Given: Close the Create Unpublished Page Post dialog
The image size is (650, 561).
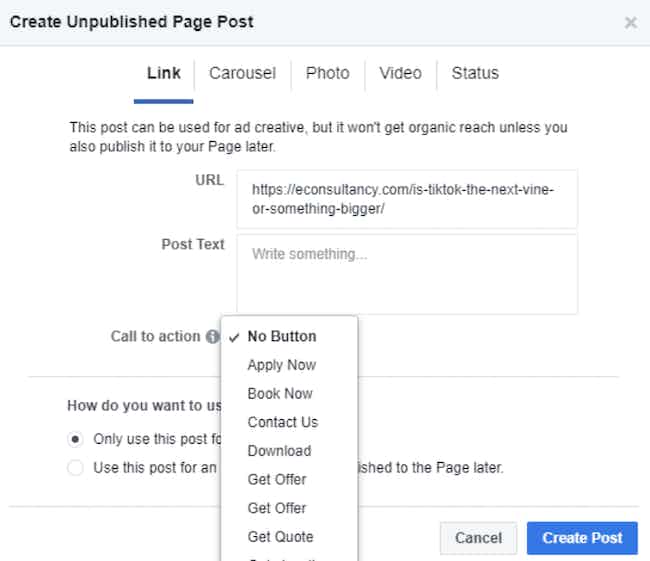Looking at the screenshot, I should click(630, 22).
